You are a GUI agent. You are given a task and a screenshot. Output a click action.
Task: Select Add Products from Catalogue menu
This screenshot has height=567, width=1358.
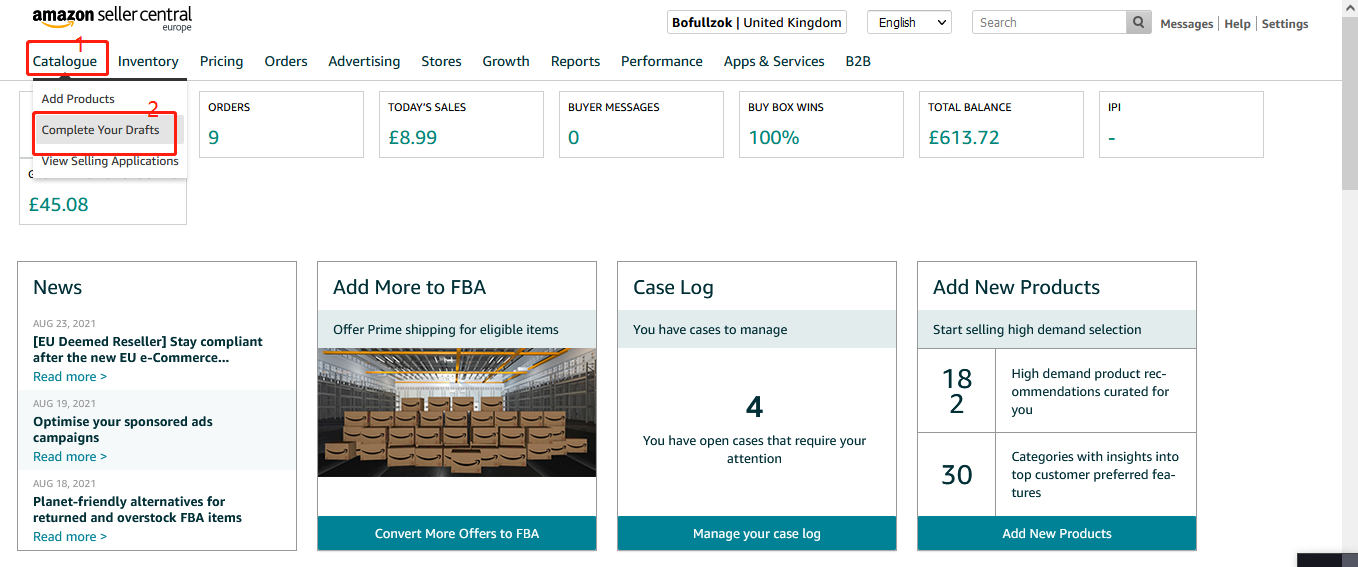[78, 99]
